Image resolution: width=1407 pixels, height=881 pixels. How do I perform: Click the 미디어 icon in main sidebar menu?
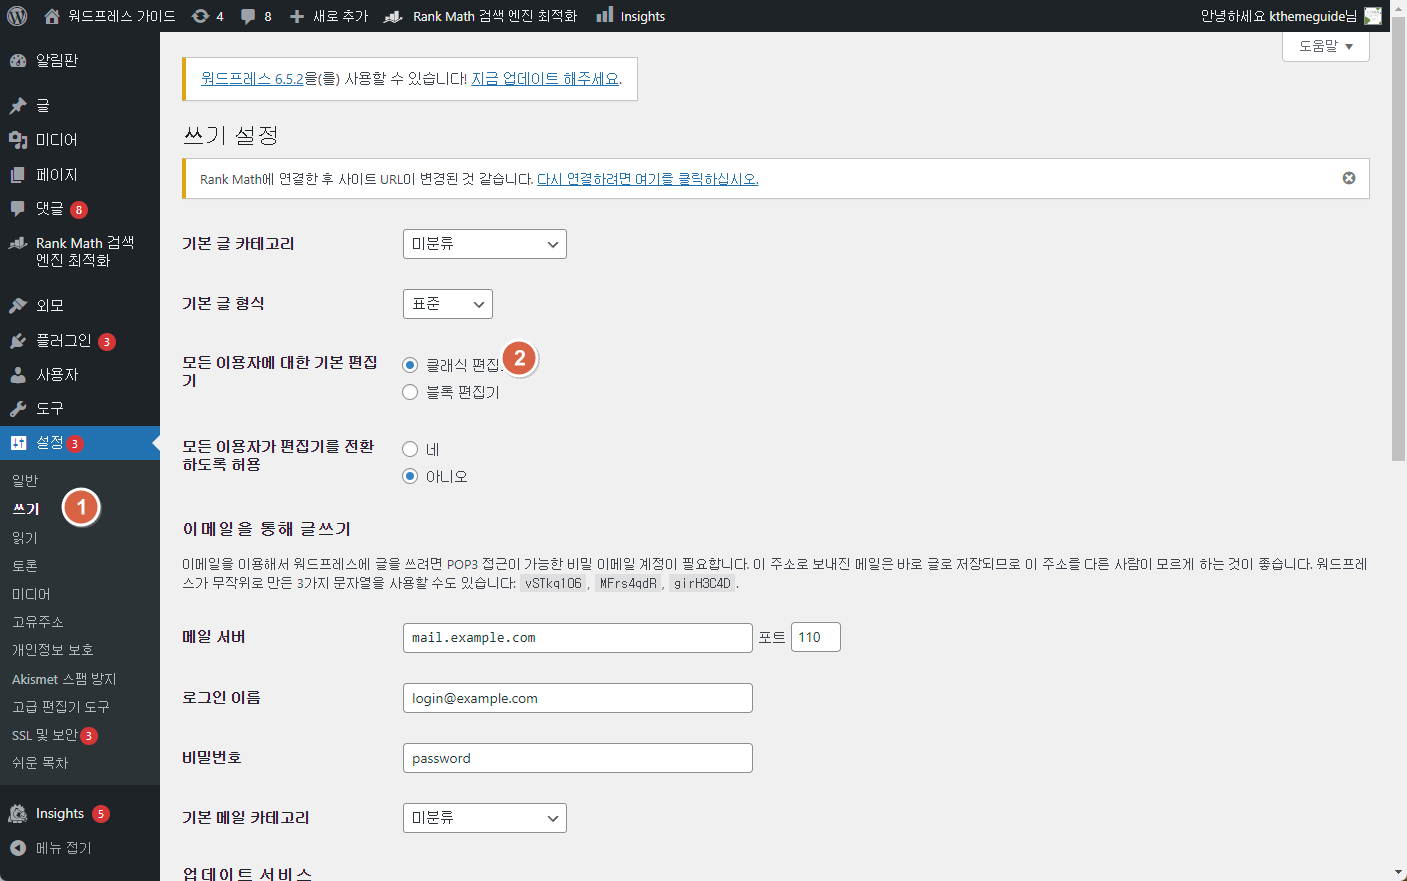coord(18,140)
